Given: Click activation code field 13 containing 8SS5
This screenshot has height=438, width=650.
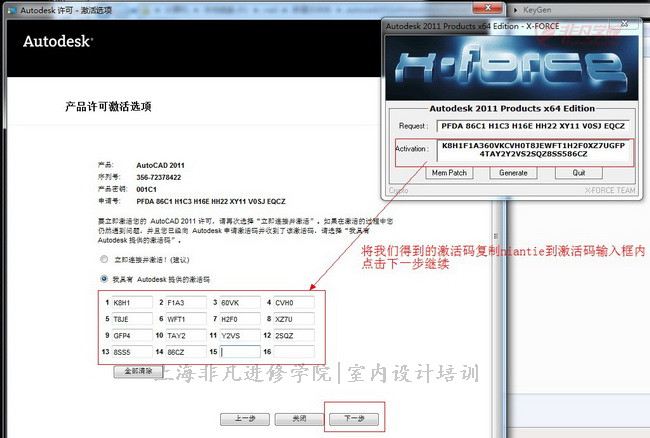Looking at the screenshot, I should point(132,352).
